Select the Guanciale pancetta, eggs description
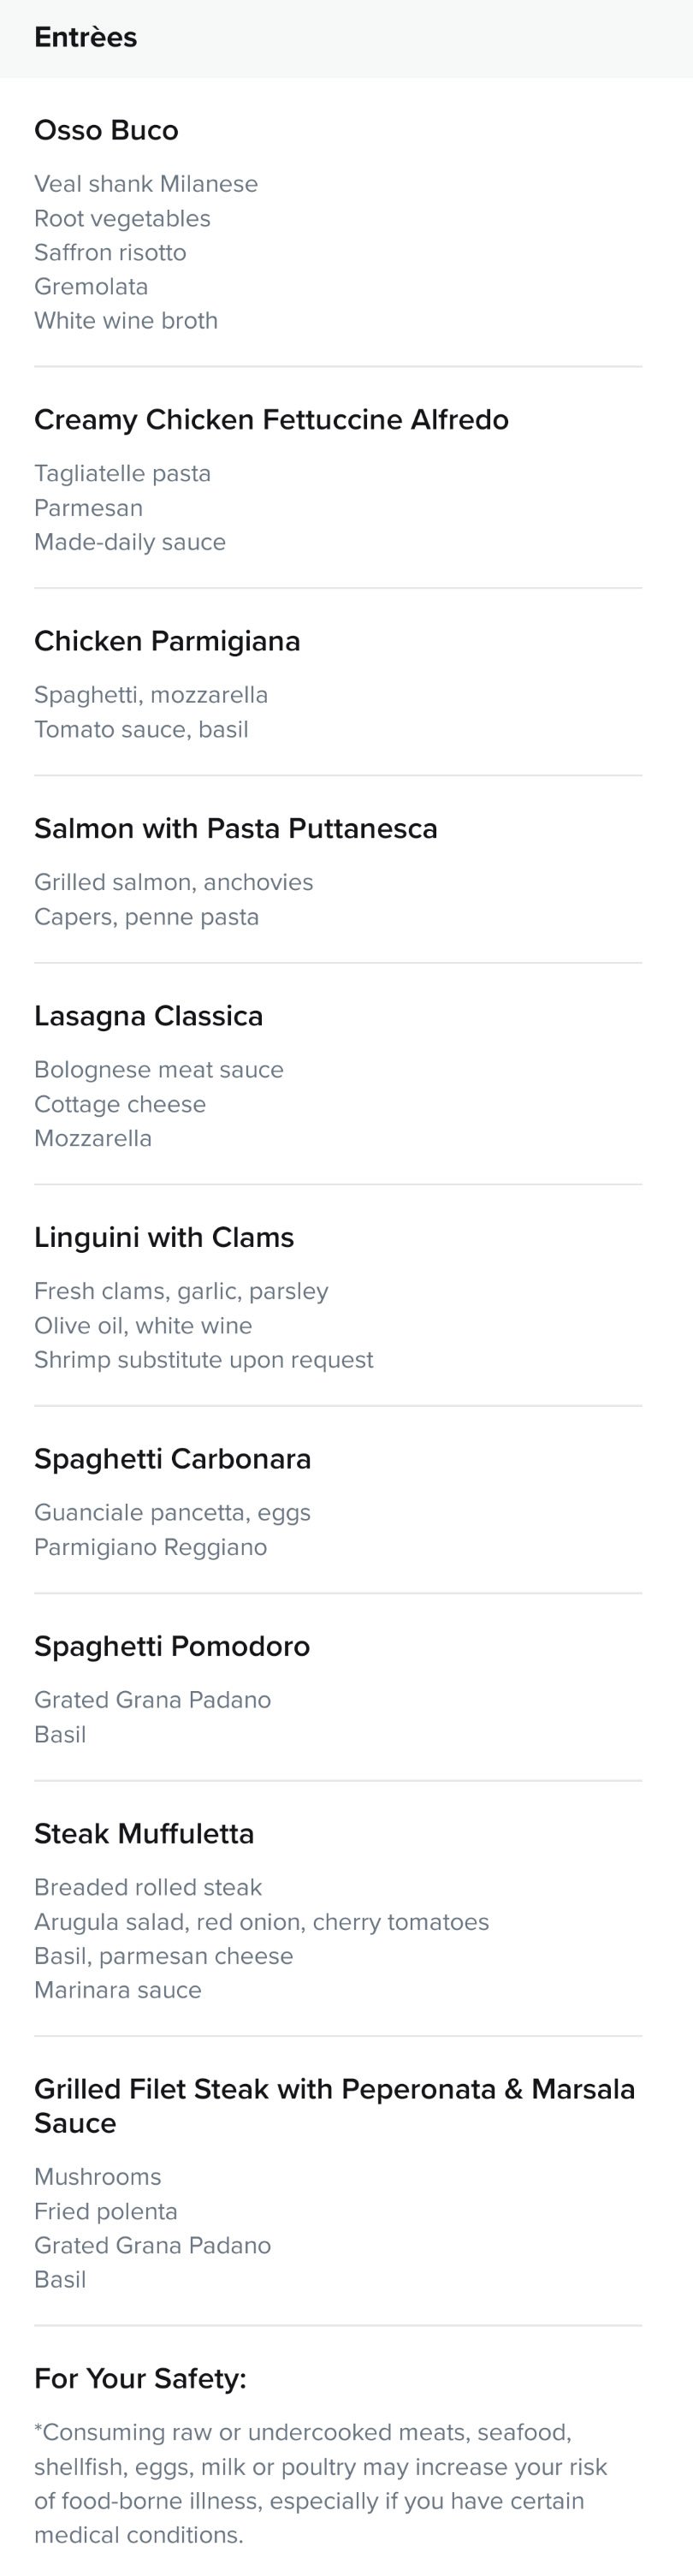The height and width of the screenshot is (2576, 693). click(172, 1512)
